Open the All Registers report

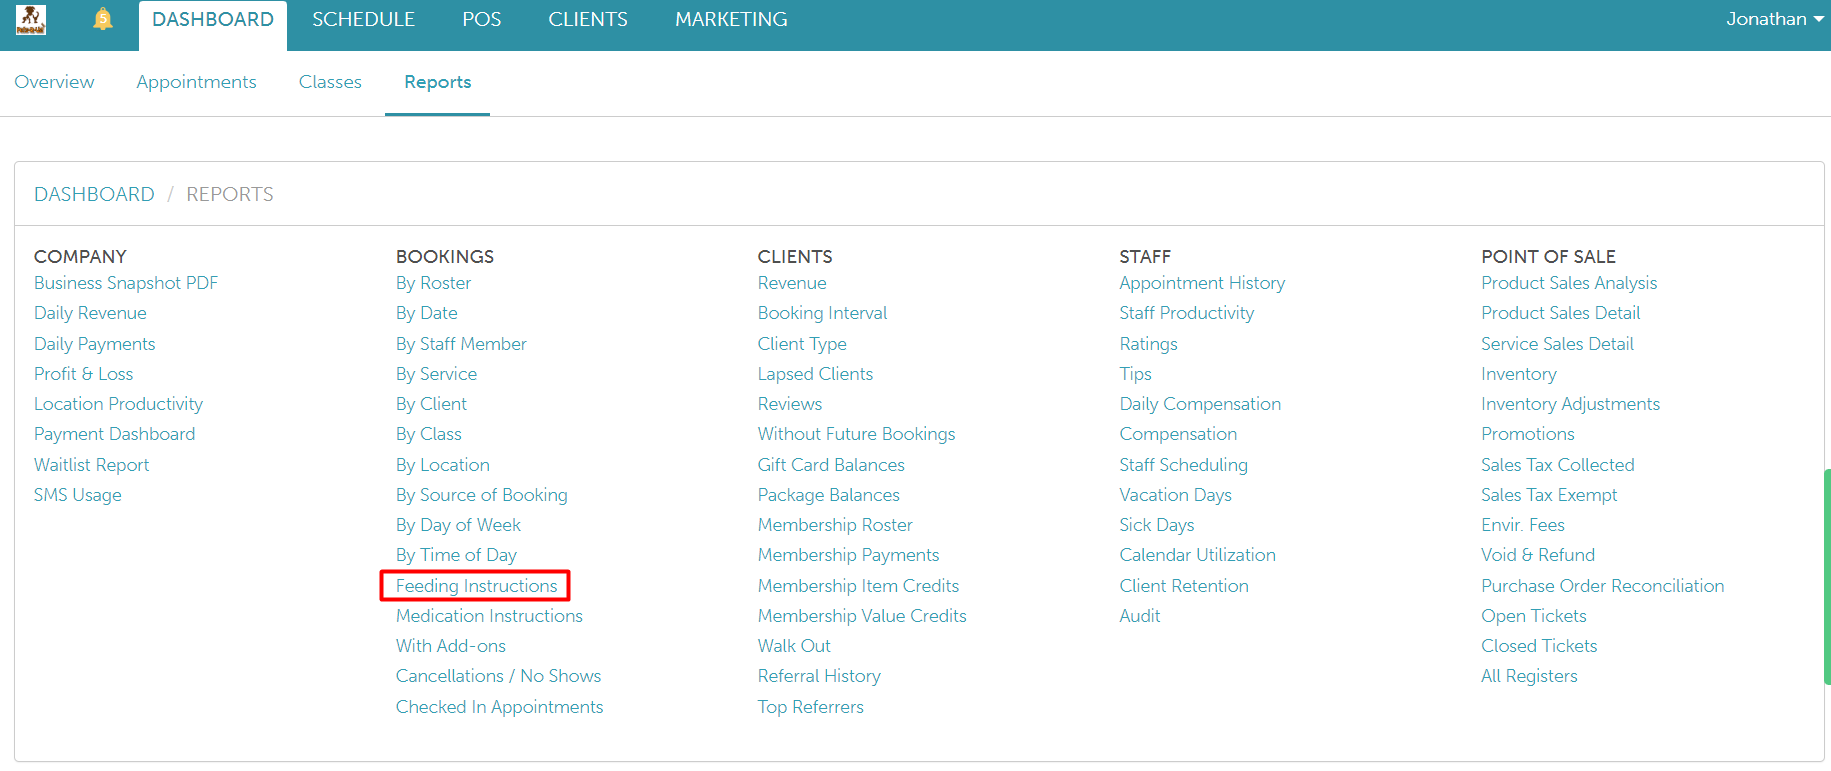(x=1529, y=676)
